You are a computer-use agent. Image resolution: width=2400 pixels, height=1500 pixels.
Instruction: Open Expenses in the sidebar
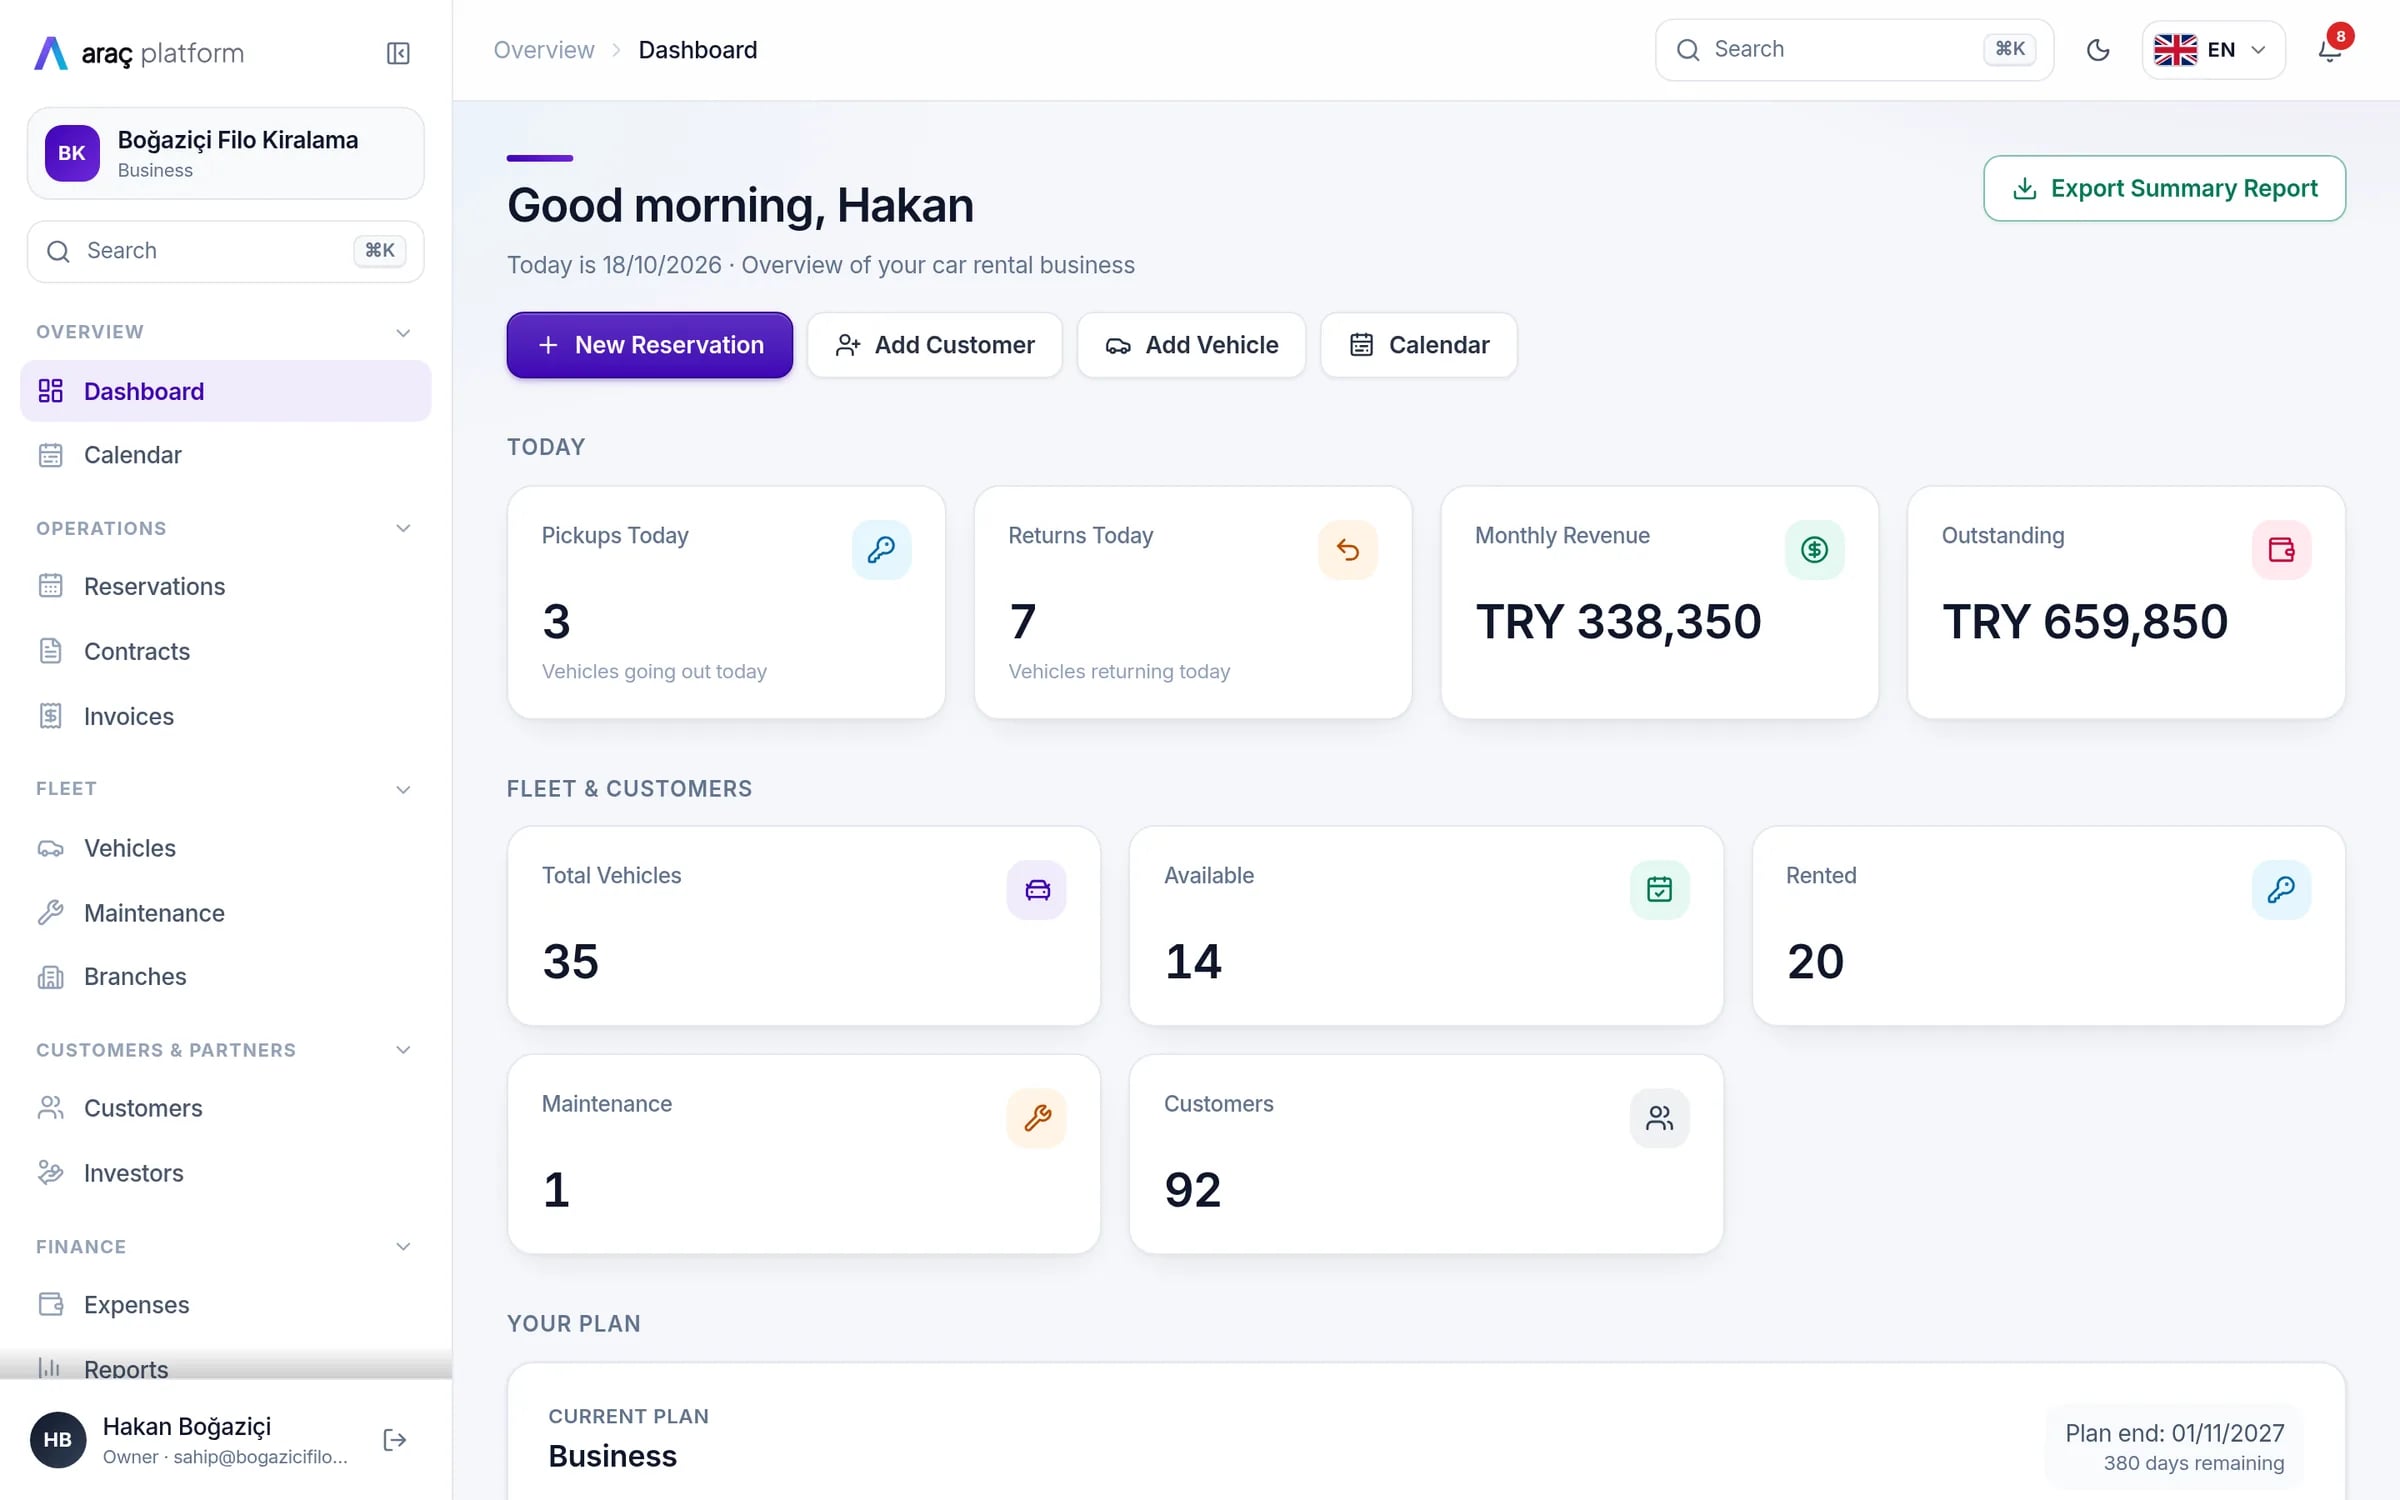point(225,1305)
